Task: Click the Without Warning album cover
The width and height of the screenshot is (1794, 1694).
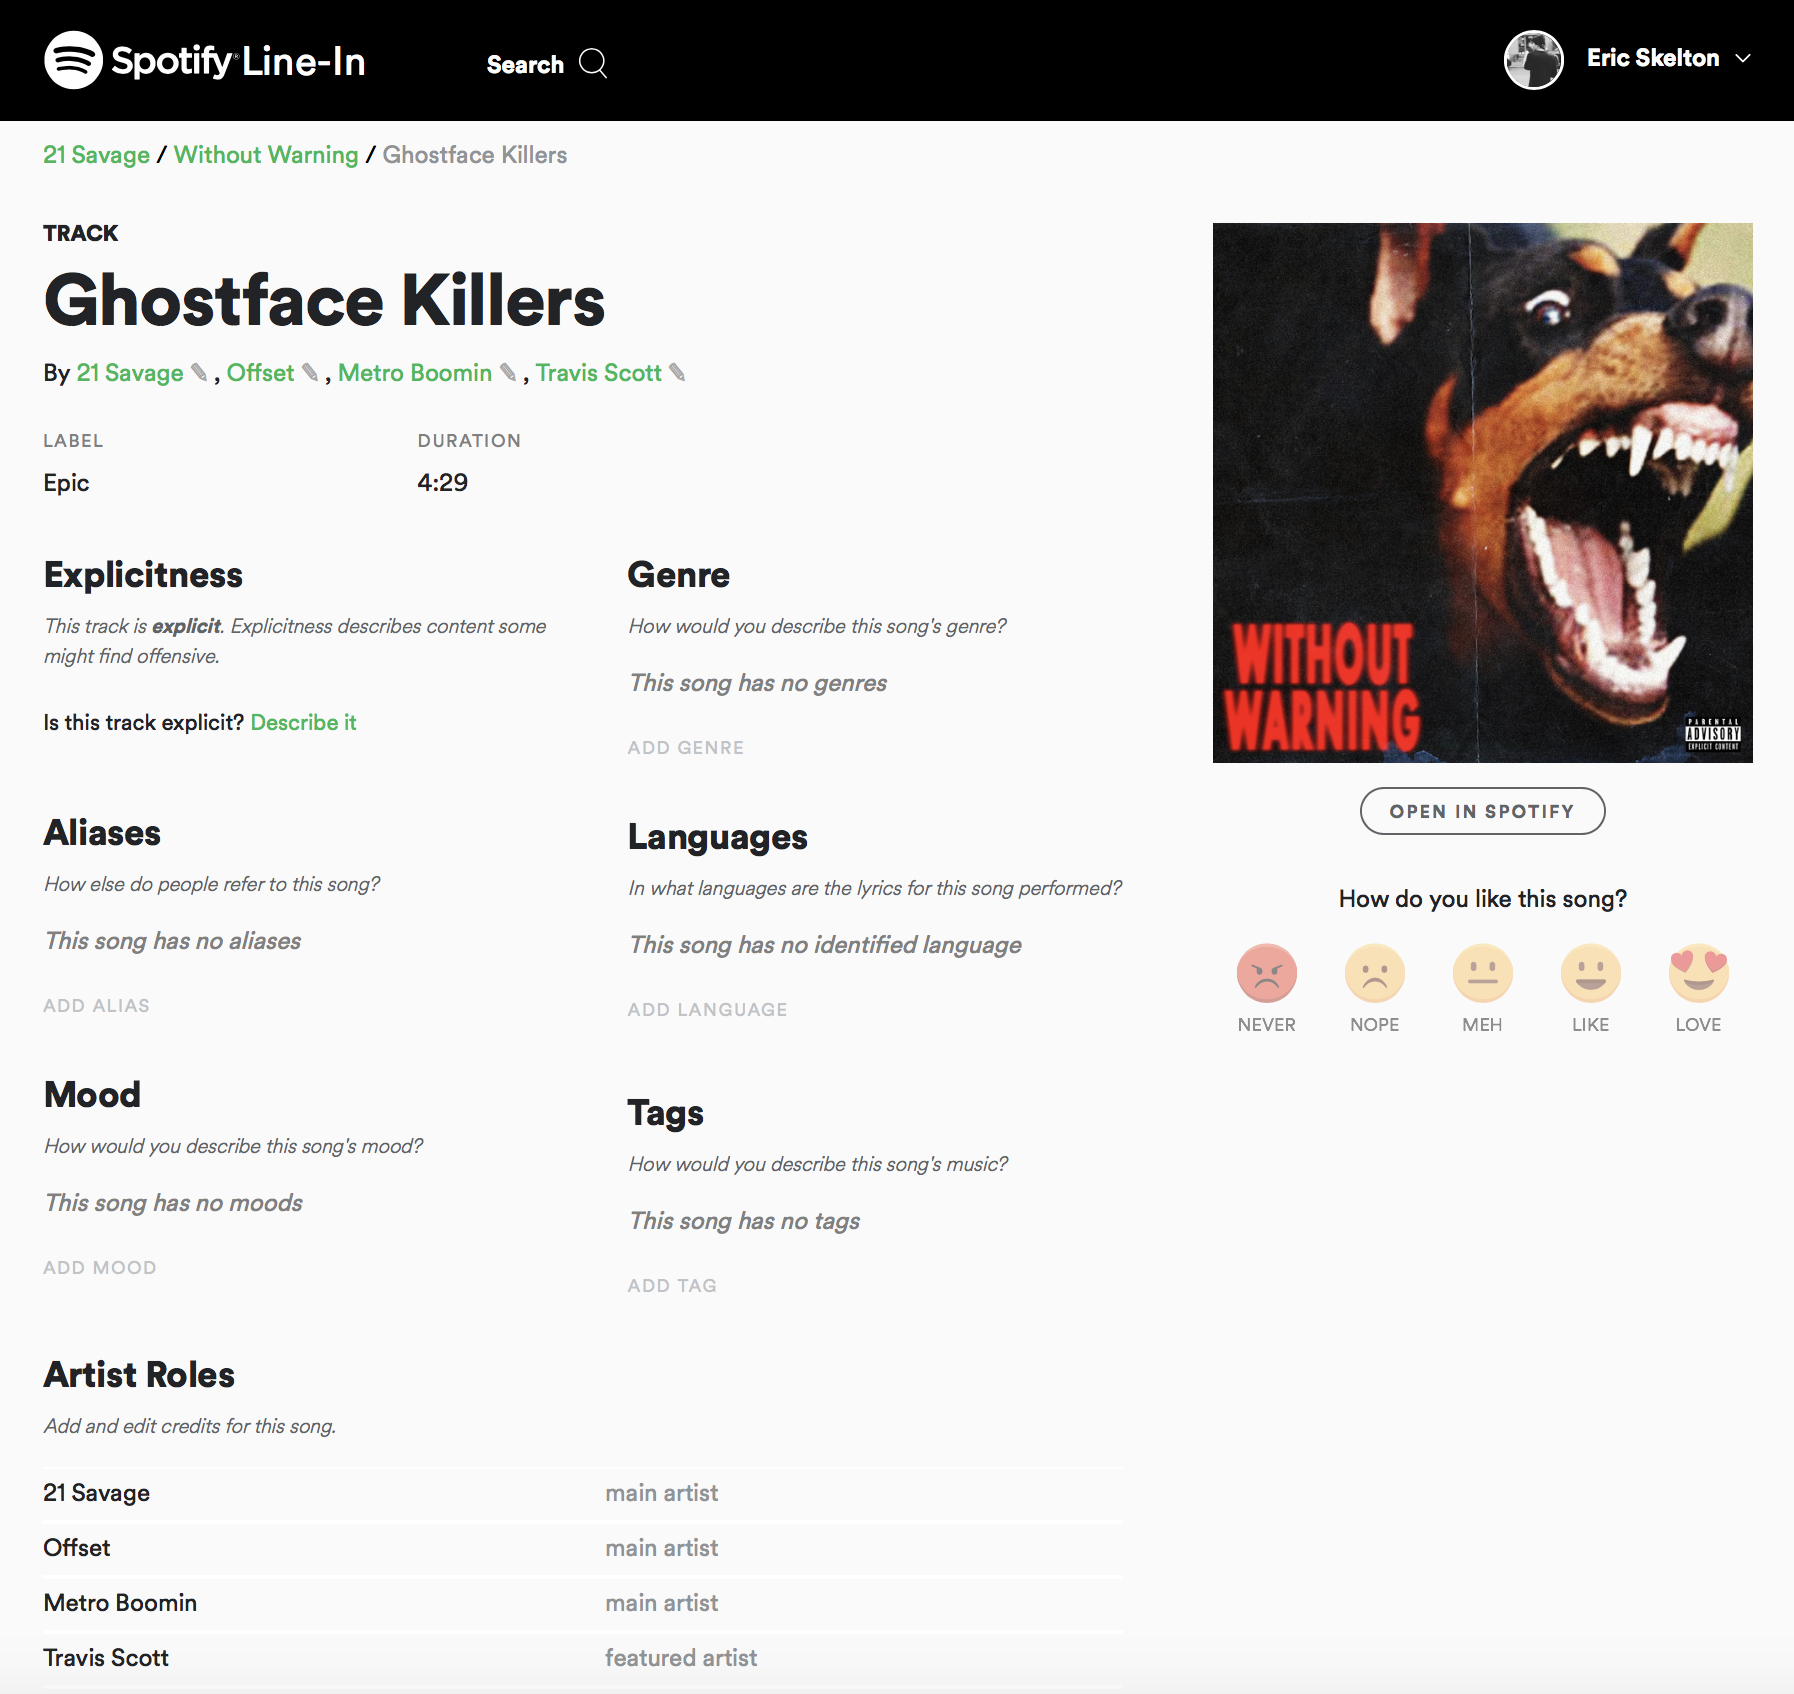Action: click(1482, 493)
